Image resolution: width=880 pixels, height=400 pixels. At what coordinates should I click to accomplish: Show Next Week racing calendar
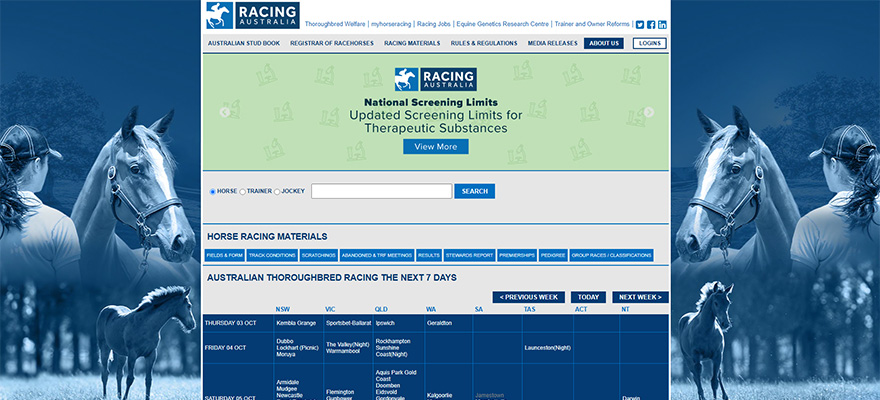point(641,297)
